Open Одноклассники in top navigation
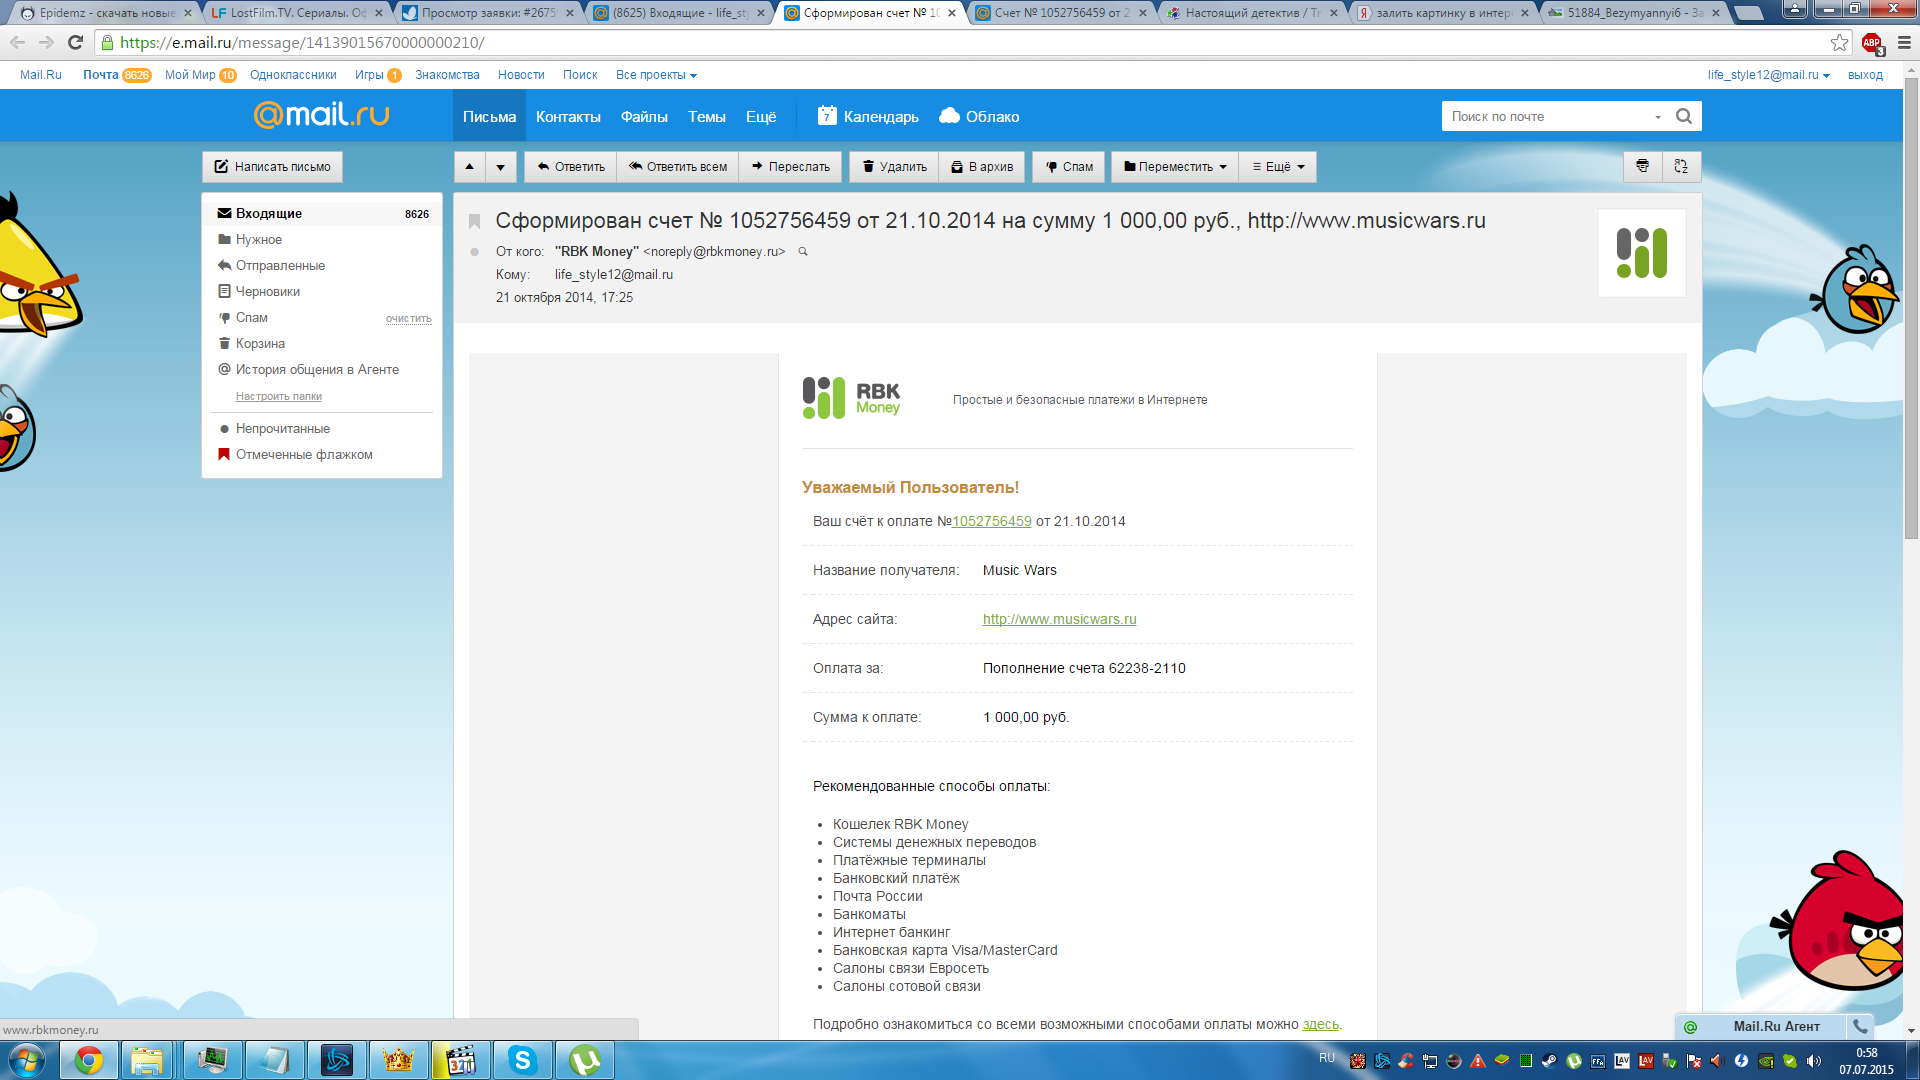Image resolution: width=1920 pixels, height=1080 pixels. click(x=293, y=75)
